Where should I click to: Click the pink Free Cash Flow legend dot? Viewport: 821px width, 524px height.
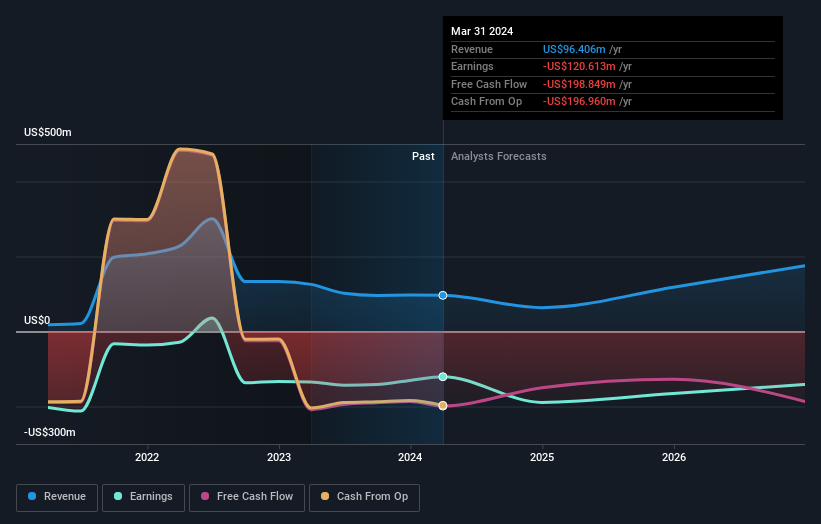click(205, 496)
